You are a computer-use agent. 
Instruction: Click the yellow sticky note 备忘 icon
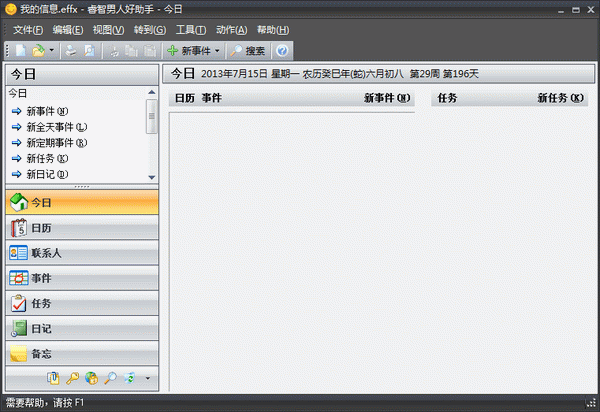(18, 354)
